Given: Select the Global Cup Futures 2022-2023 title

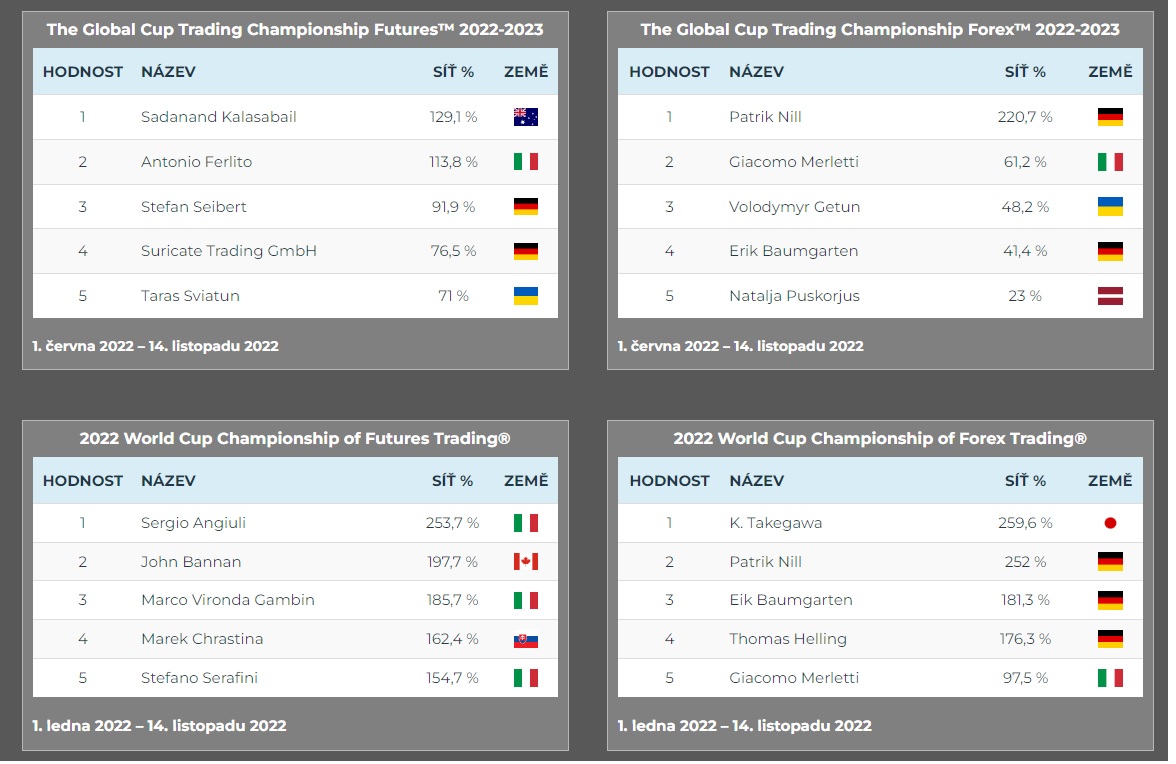Looking at the screenshot, I should [295, 29].
